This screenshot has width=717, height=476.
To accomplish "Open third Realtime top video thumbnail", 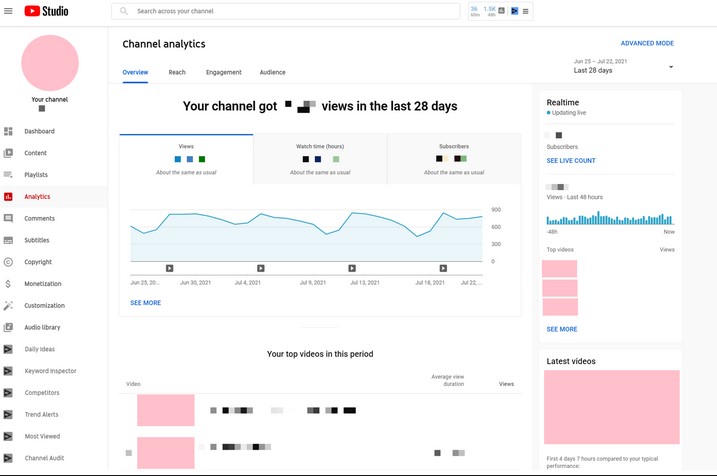I will click(x=560, y=307).
